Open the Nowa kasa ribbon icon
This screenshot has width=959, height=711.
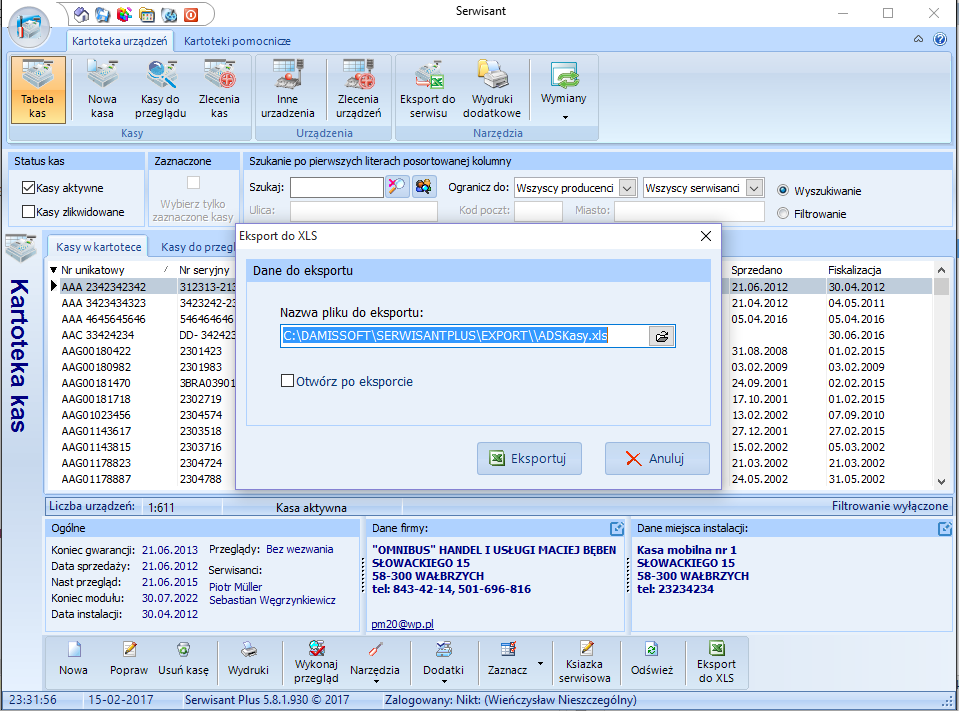[102, 89]
